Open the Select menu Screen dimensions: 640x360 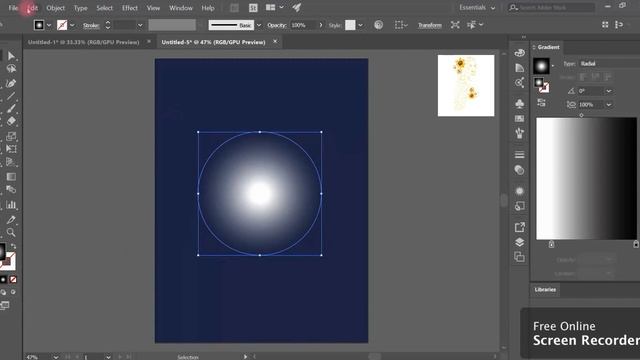(104, 8)
